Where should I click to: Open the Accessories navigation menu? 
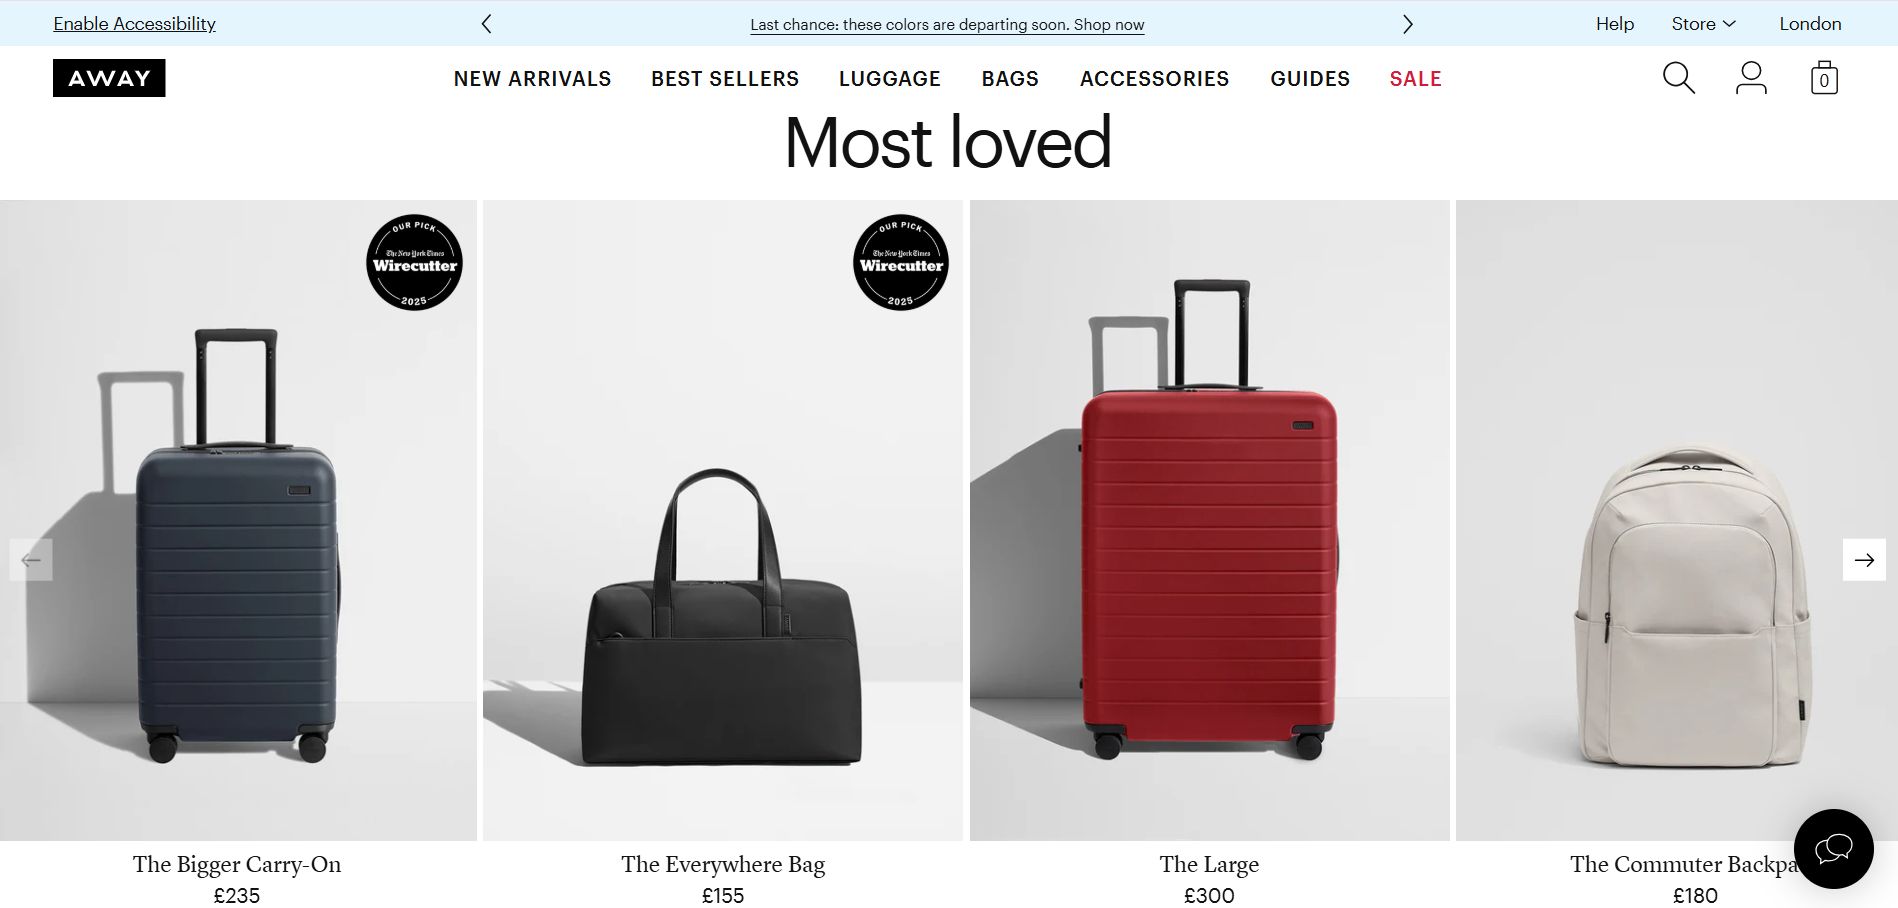click(1155, 79)
